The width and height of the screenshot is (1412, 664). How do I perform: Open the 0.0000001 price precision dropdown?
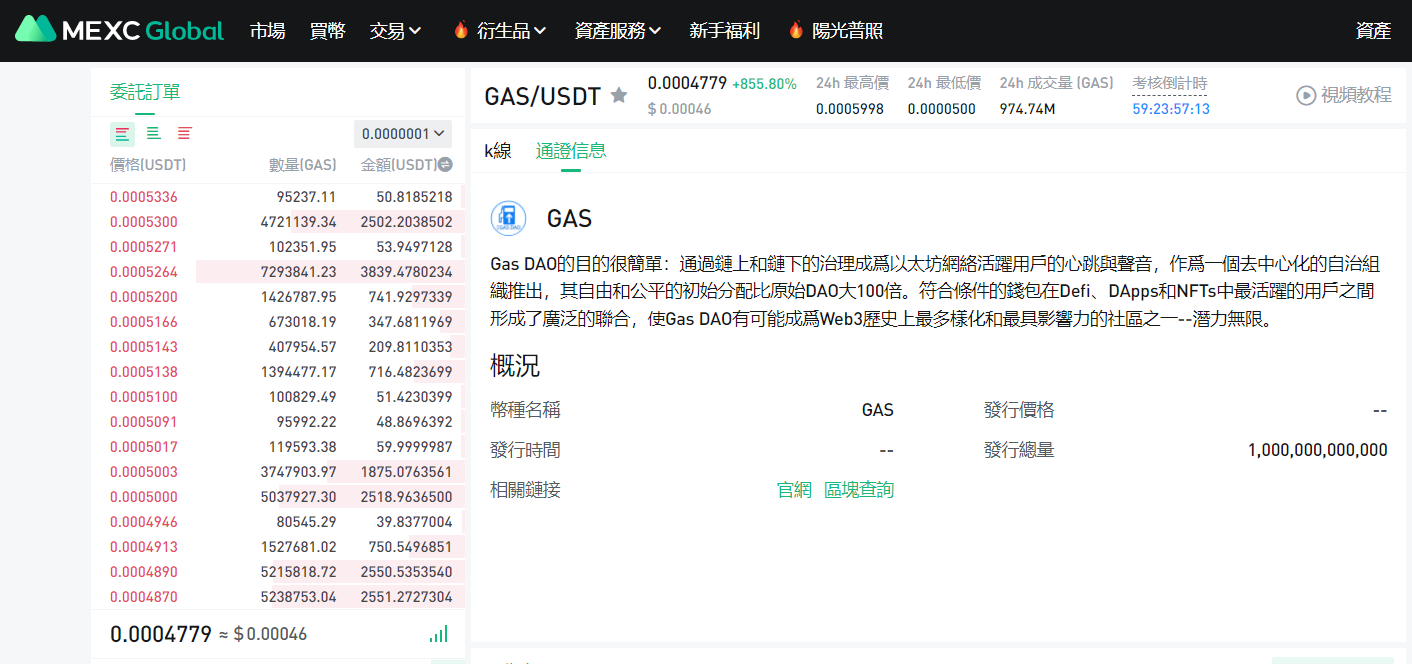click(x=403, y=134)
